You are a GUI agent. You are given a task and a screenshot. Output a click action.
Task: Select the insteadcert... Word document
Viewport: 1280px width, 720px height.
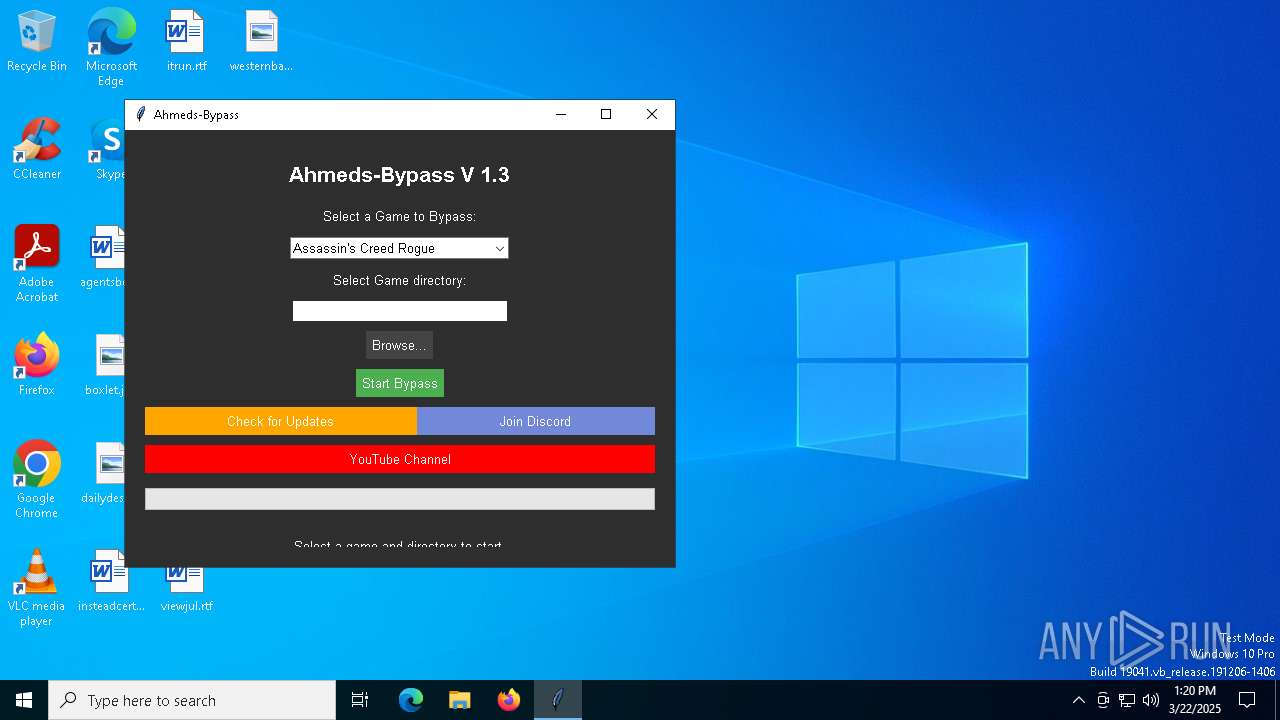click(111, 581)
